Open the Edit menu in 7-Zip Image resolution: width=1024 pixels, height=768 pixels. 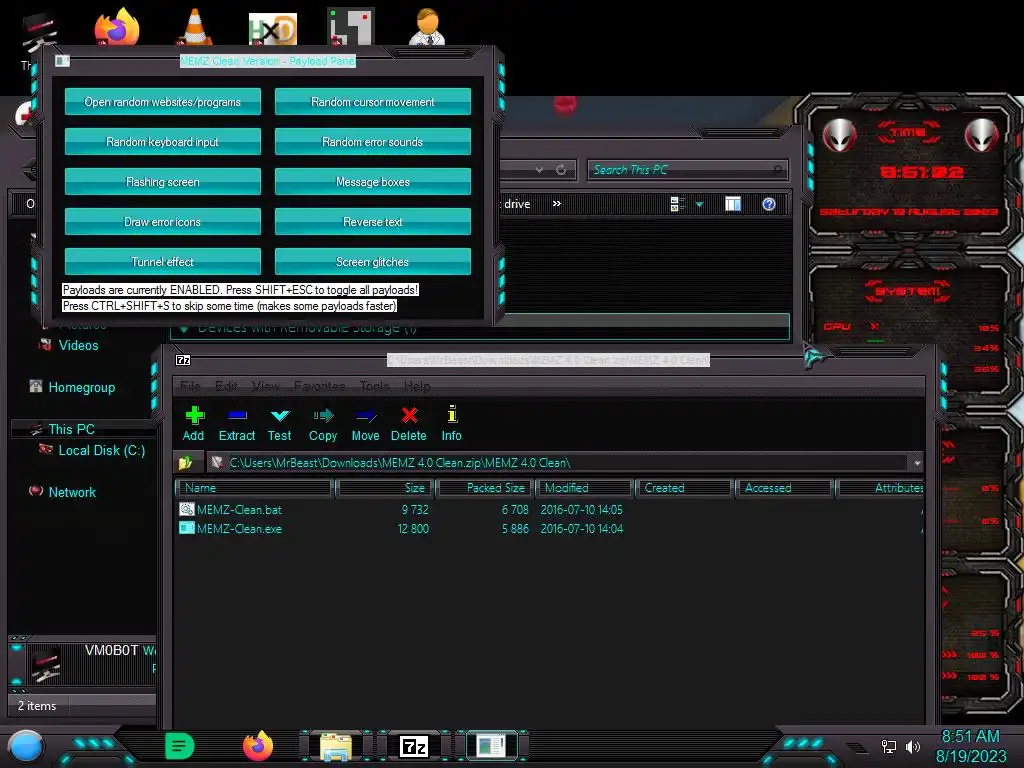[226, 386]
